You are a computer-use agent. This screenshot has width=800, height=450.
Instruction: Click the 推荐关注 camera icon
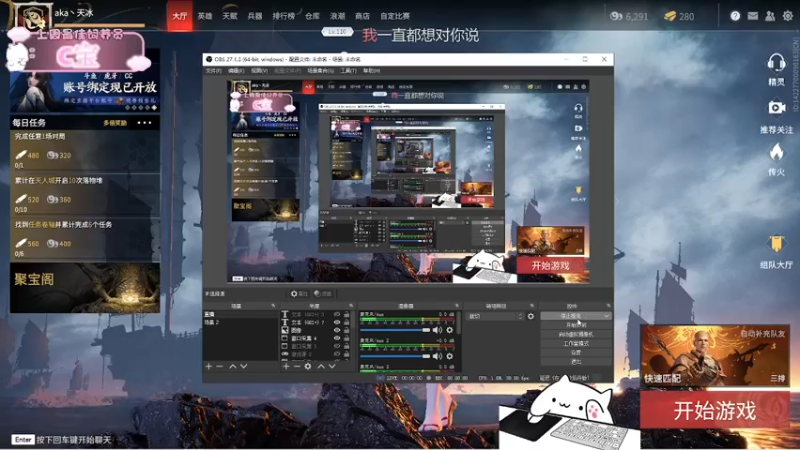777,108
